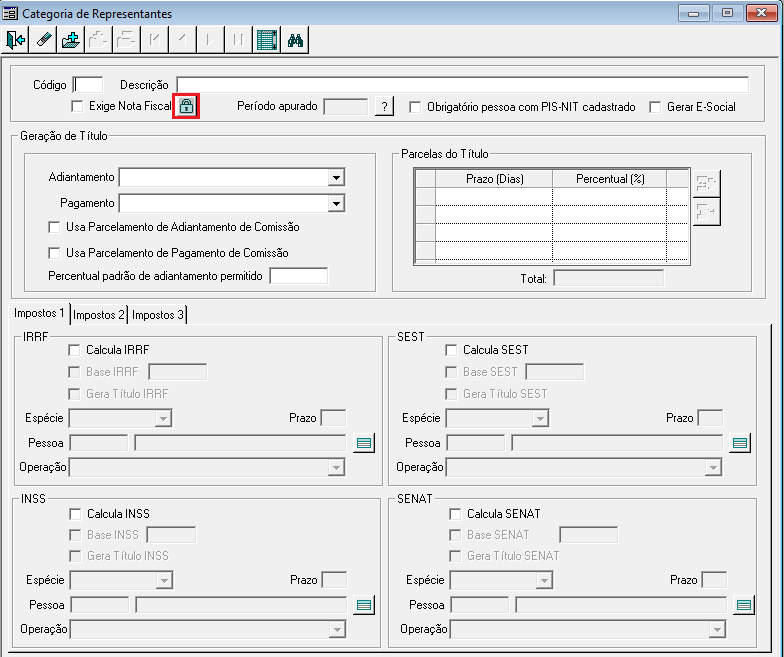Viewport: 784px width, 657px height.
Task: Expand the Adiantamento dropdown
Action: tap(336, 178)
